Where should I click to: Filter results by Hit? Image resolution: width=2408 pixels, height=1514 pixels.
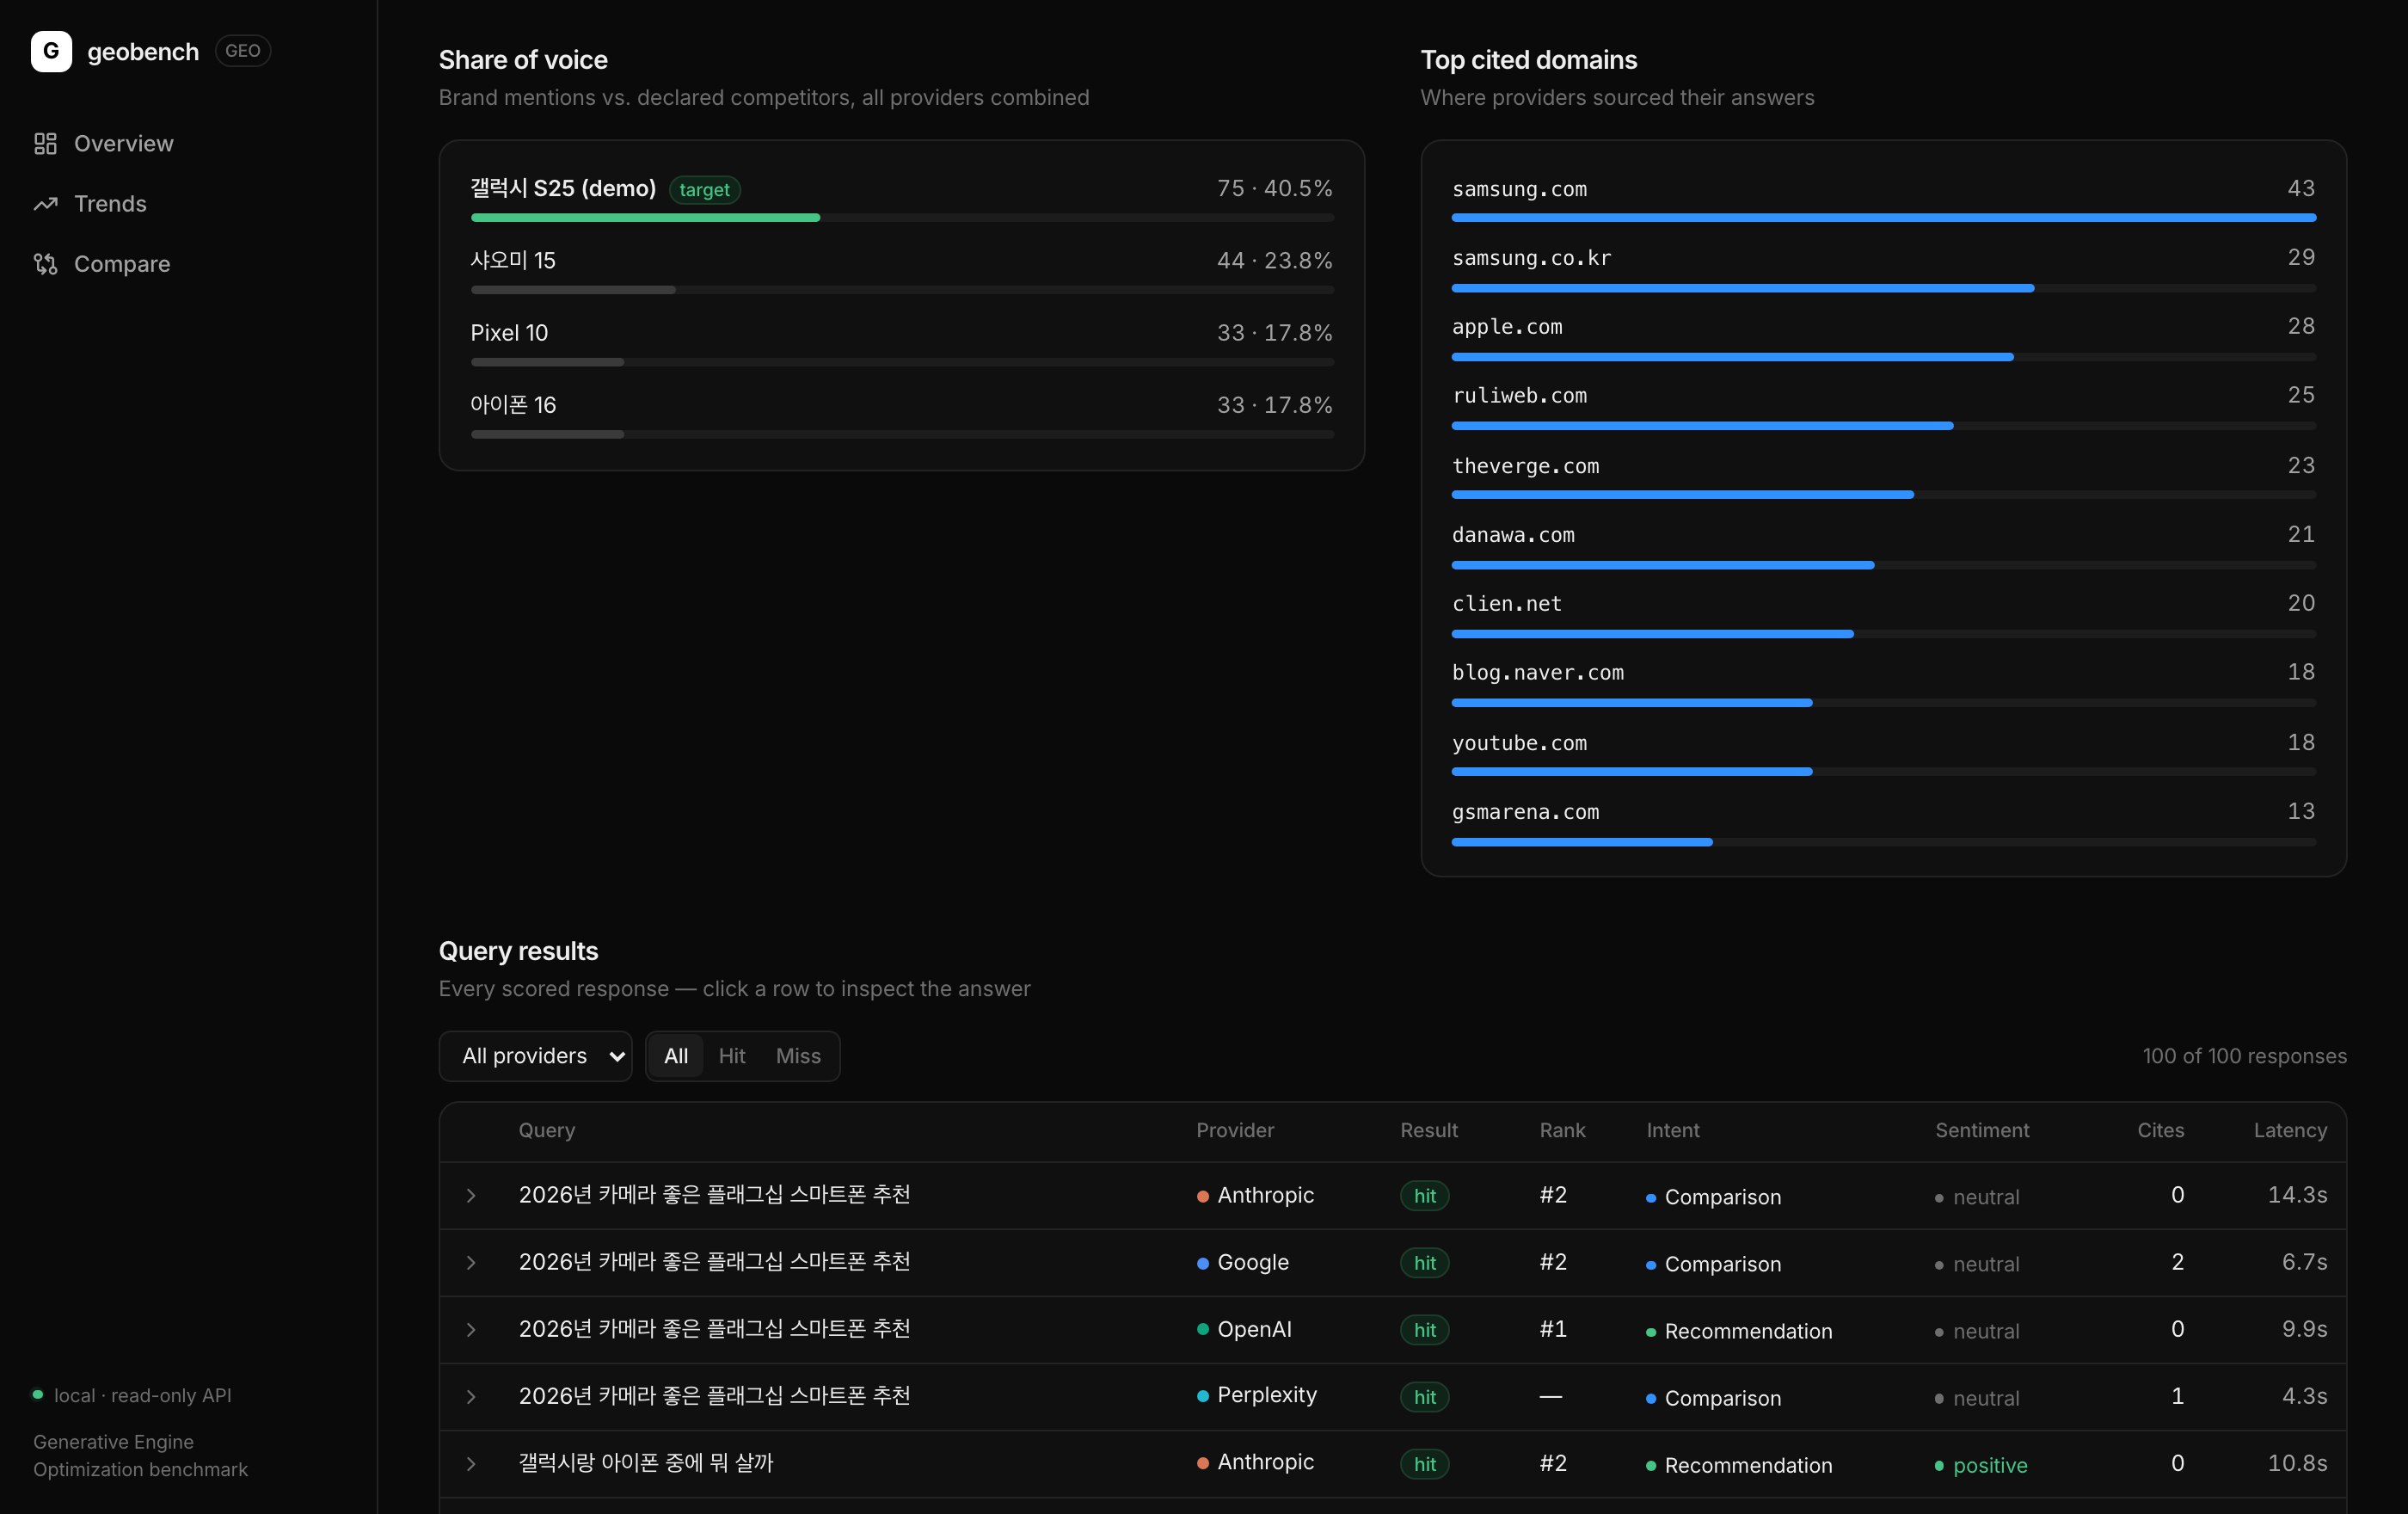click(732, 1056)
